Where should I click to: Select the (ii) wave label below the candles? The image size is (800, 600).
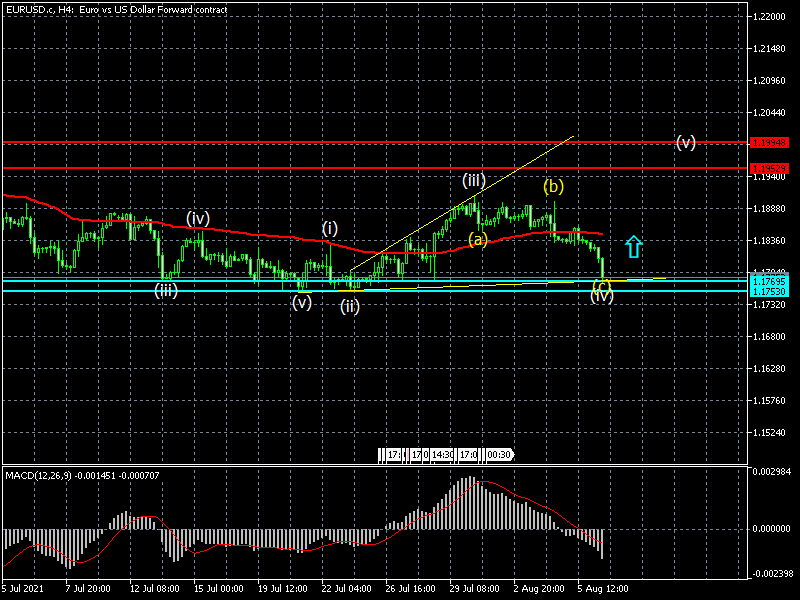(x=349, y=306)
